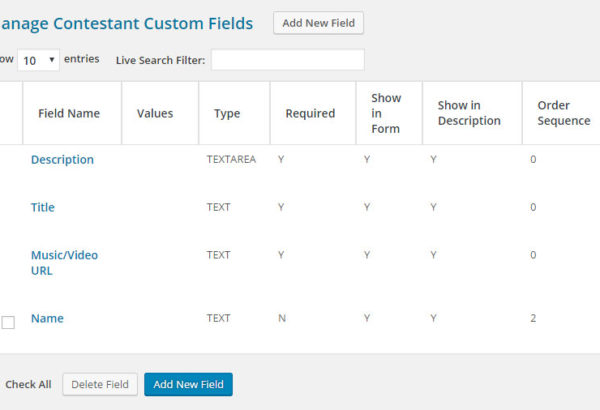Screen dimensions: 600x410
Task: Click the order sequence value 2 for Name
Action: (533, 318)
